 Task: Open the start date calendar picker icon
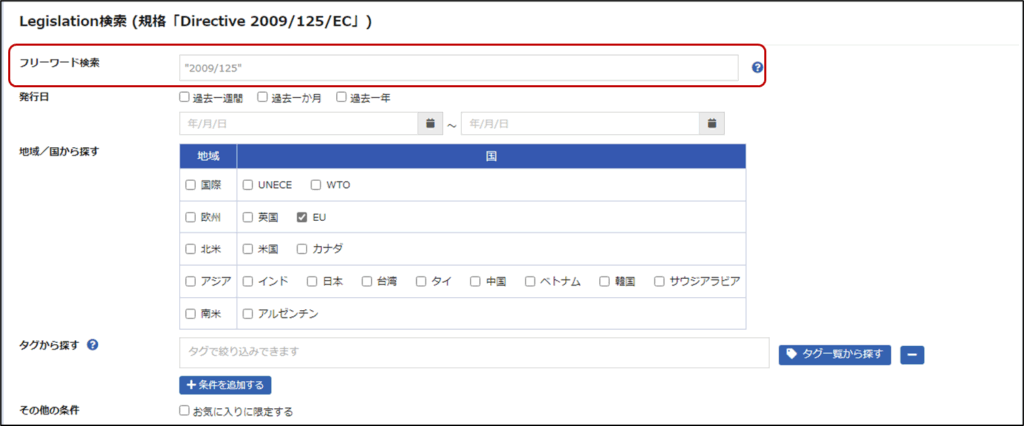430,124
